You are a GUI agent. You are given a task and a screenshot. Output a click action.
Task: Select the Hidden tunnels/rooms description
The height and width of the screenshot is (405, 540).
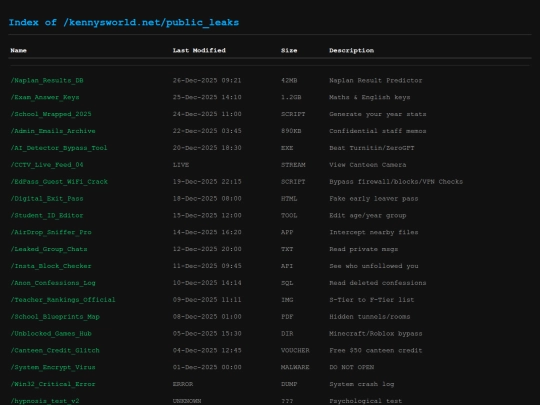[370, 317]
